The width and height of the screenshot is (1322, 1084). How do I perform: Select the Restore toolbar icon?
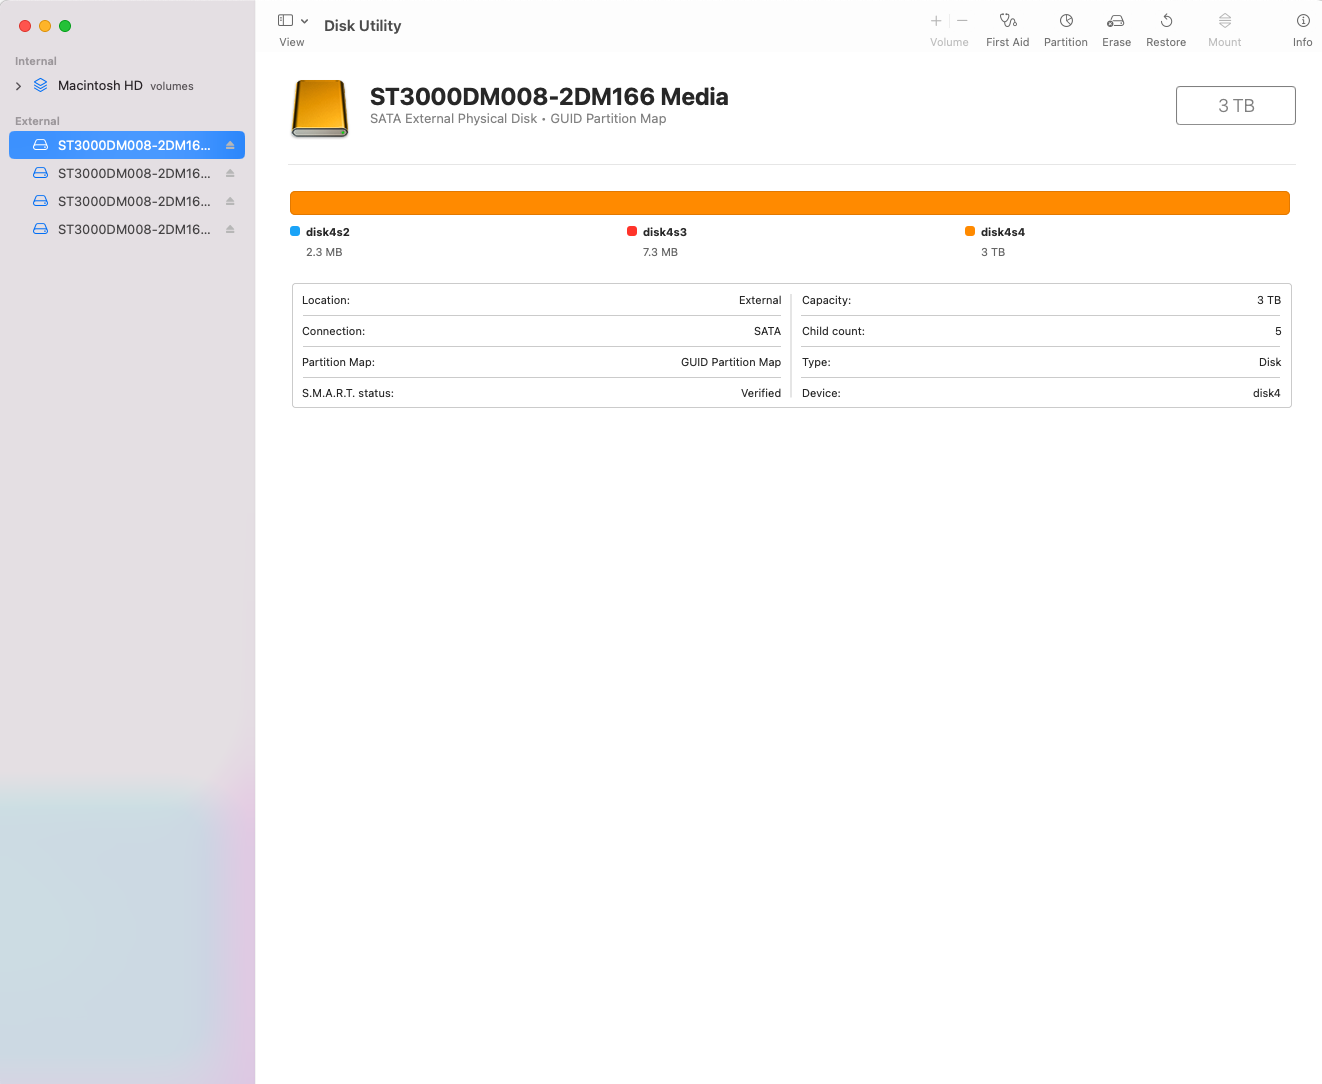pos(1166,20)
